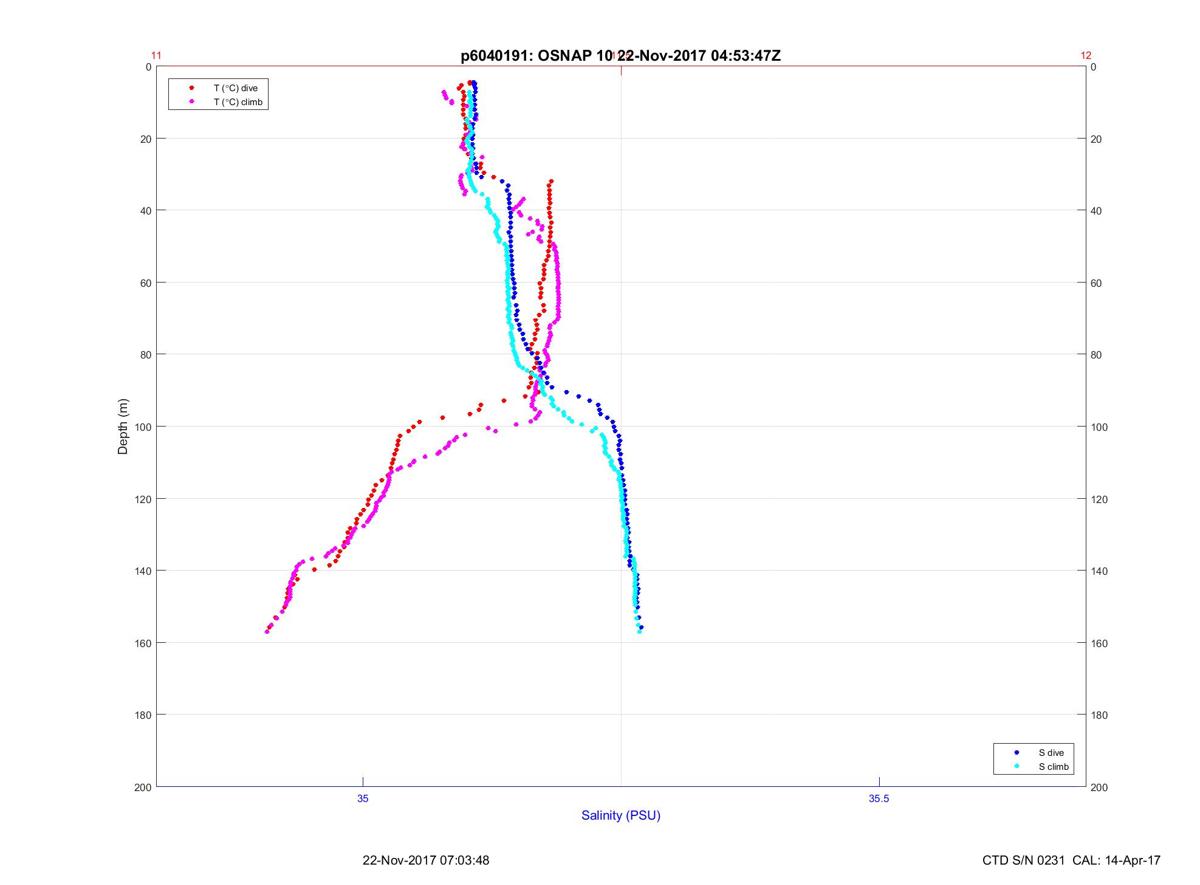Image resolution: width=1200 pixels, height=885 pixels.
Task: Click the 100 tick on the left depth axis
Action: 141,427
